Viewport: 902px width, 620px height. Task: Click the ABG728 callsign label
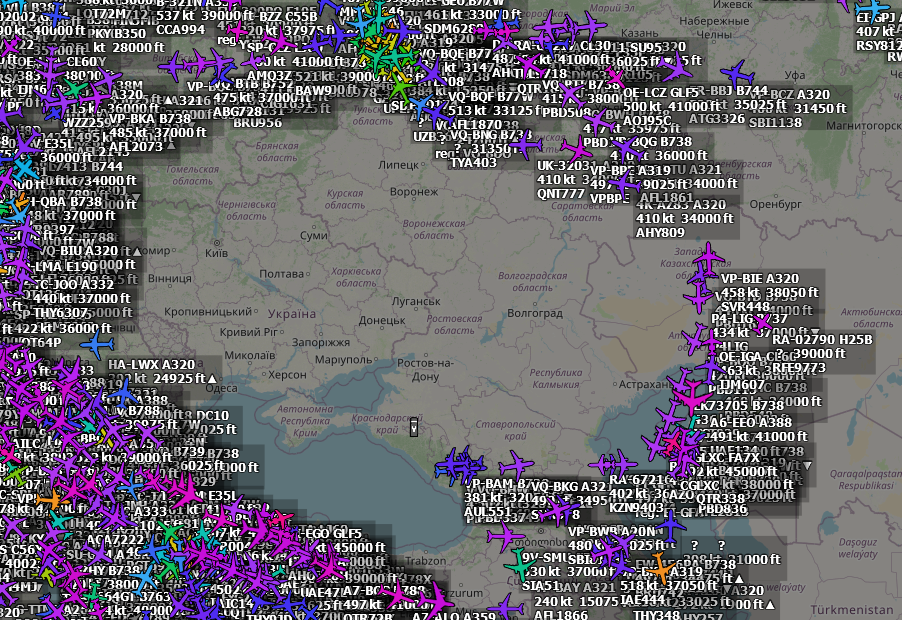(x=238, y=112)
